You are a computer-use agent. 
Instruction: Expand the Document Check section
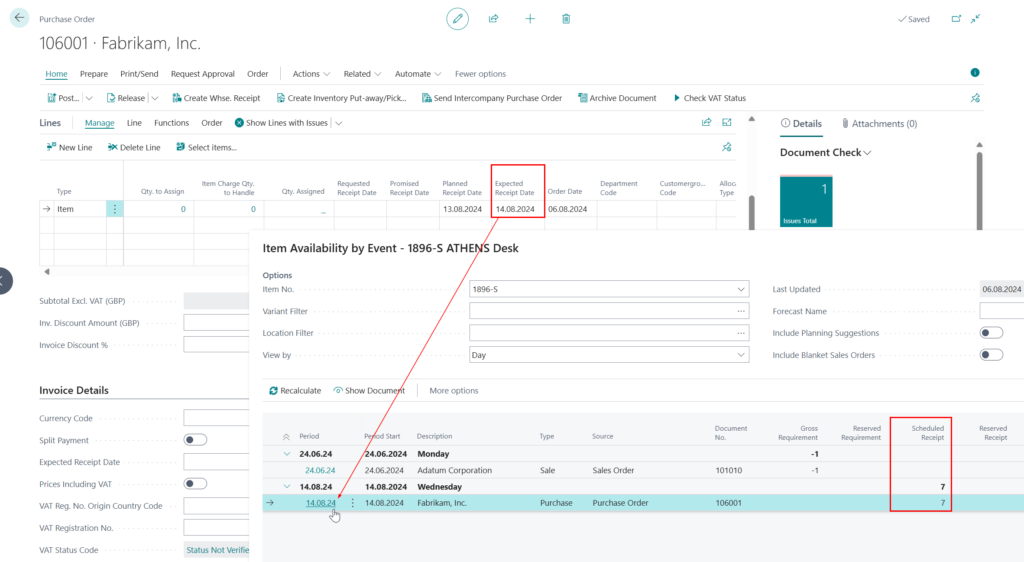tap(825, 153)
